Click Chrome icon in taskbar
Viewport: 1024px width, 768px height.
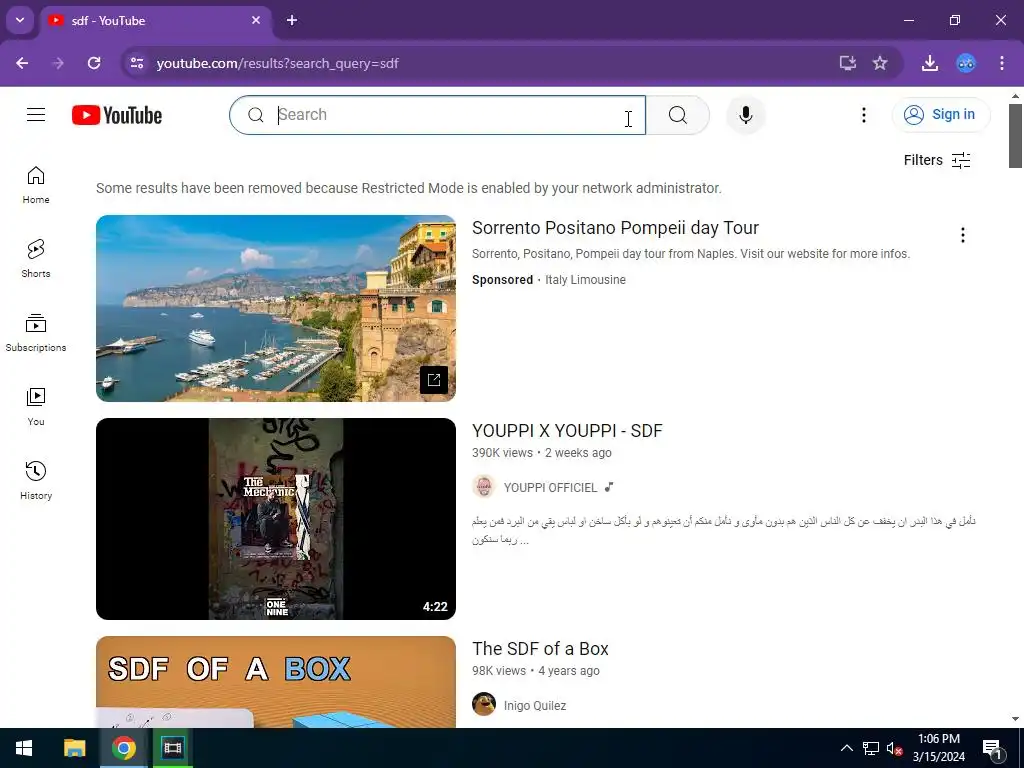(123, 748)
